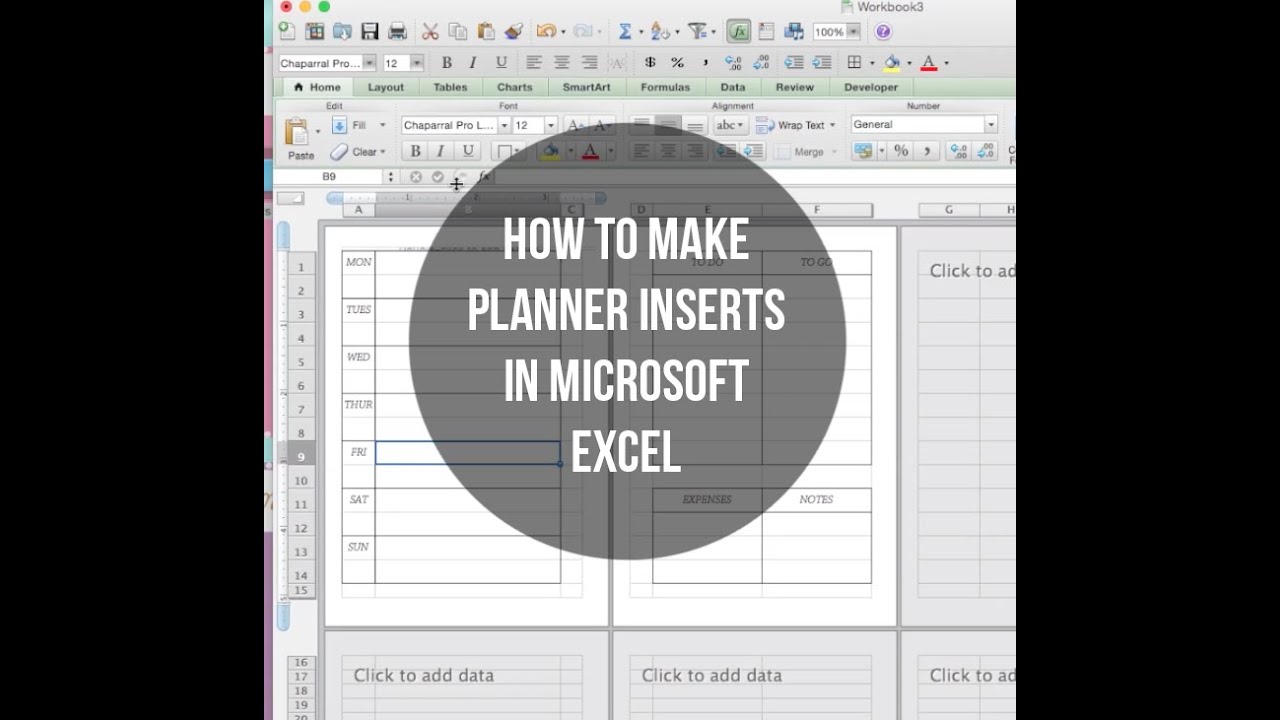Undo the last action
This screenshot has width=1280, height=720.
pyautogui.click(x=545, y=32)
